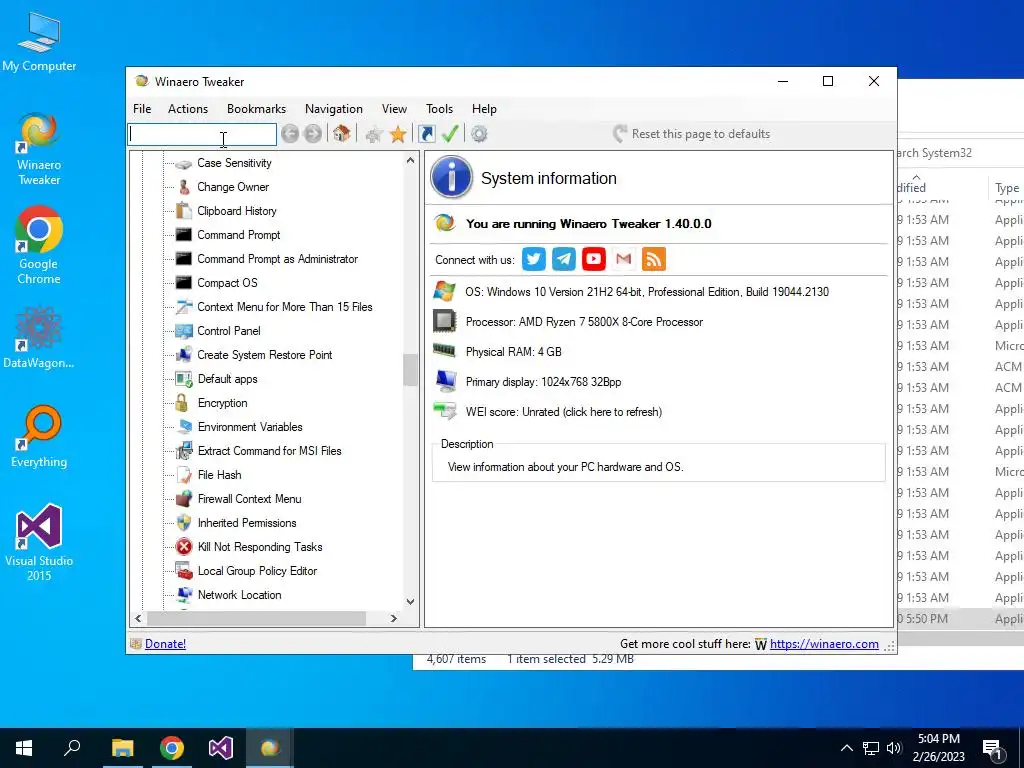Click tree horizontal scrollbar right arrow

pos(394,618)
